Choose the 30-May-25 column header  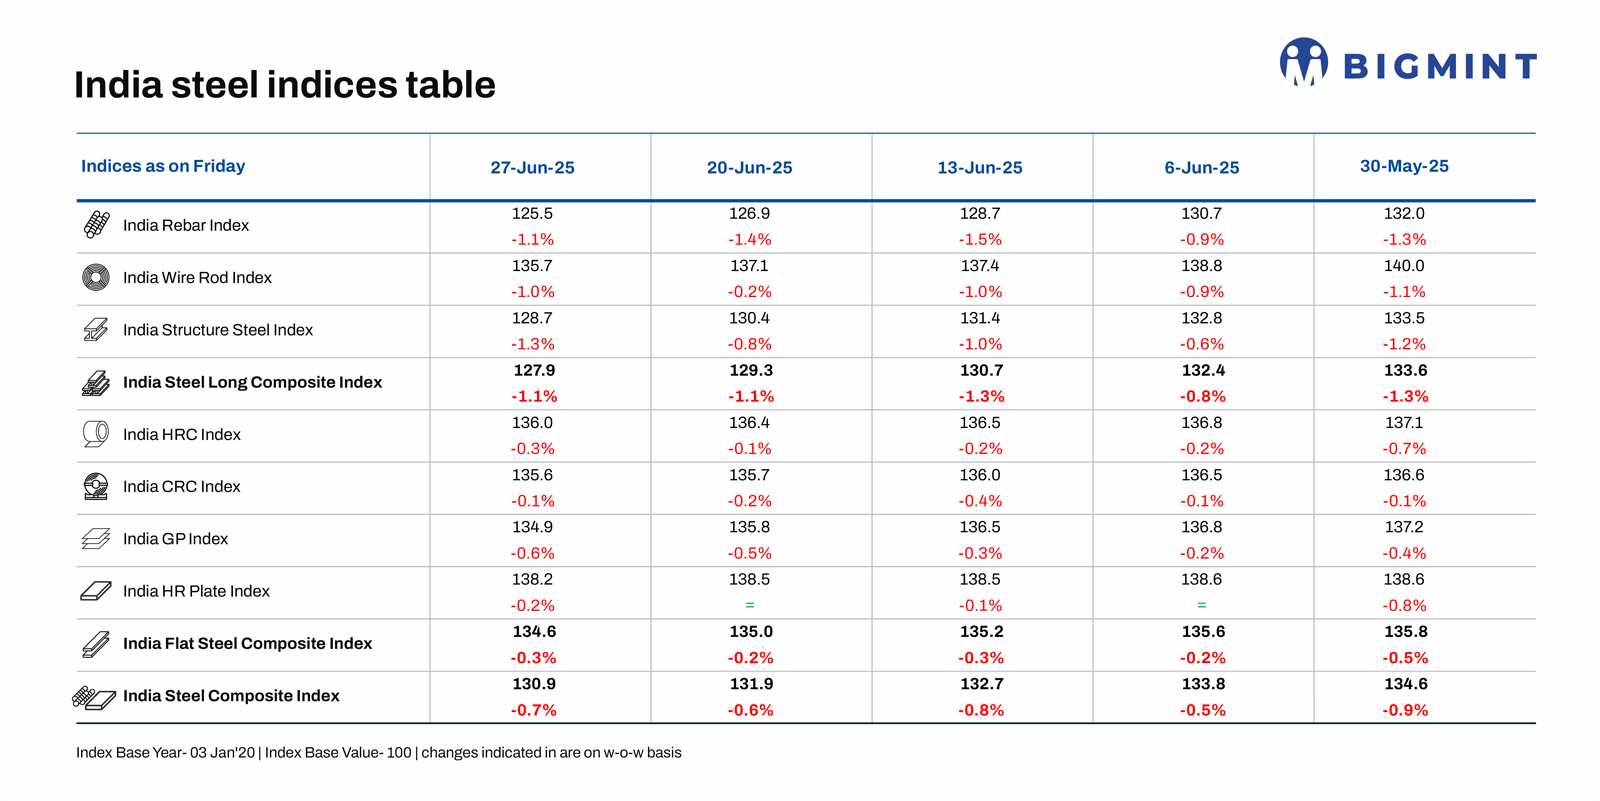1404,166
